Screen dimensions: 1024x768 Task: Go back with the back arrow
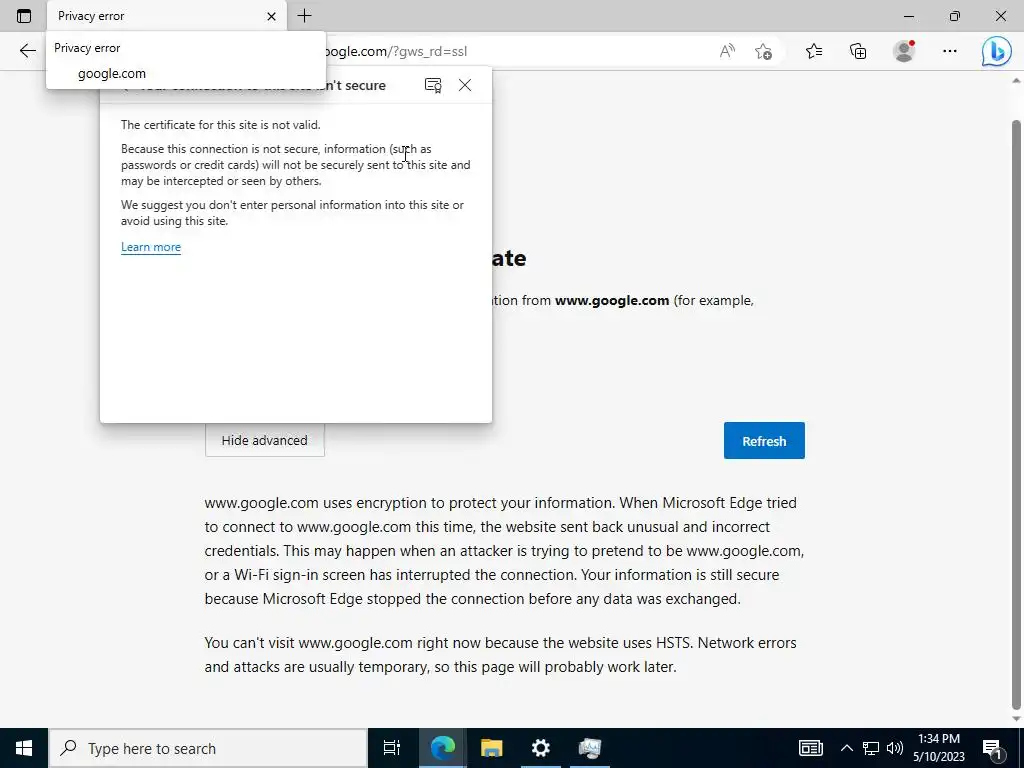point(27,51)
